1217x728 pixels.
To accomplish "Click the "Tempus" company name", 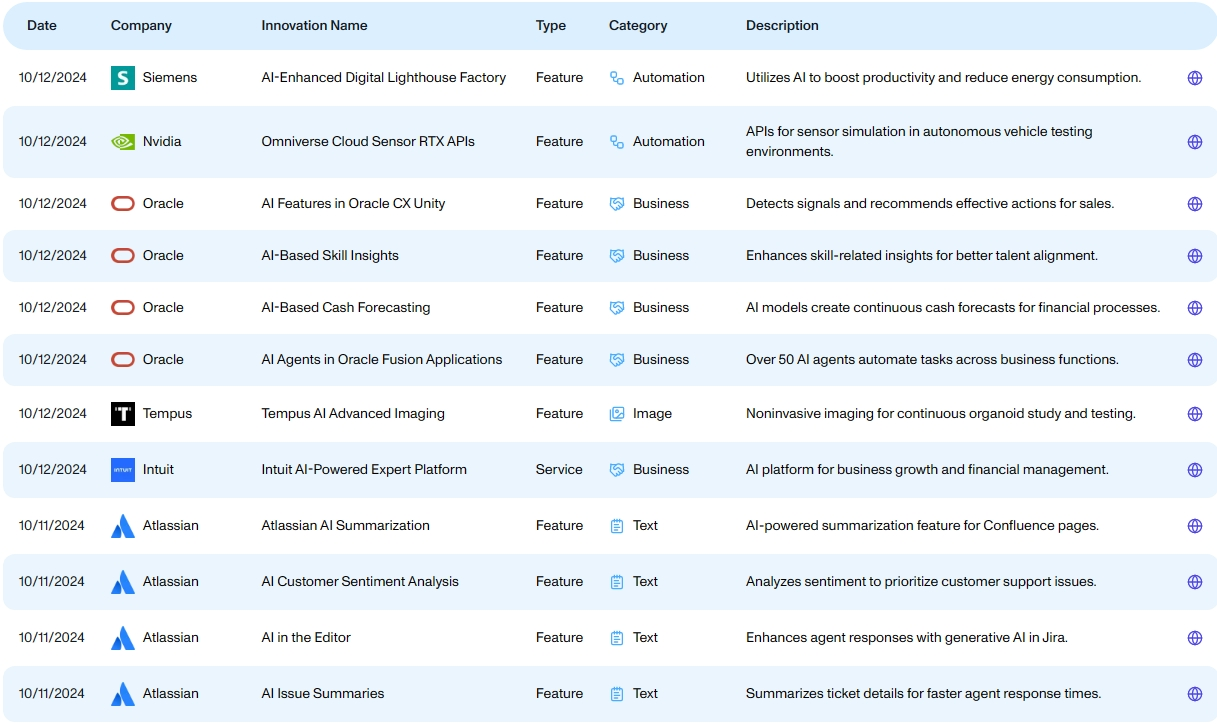I will pos(167,414).
